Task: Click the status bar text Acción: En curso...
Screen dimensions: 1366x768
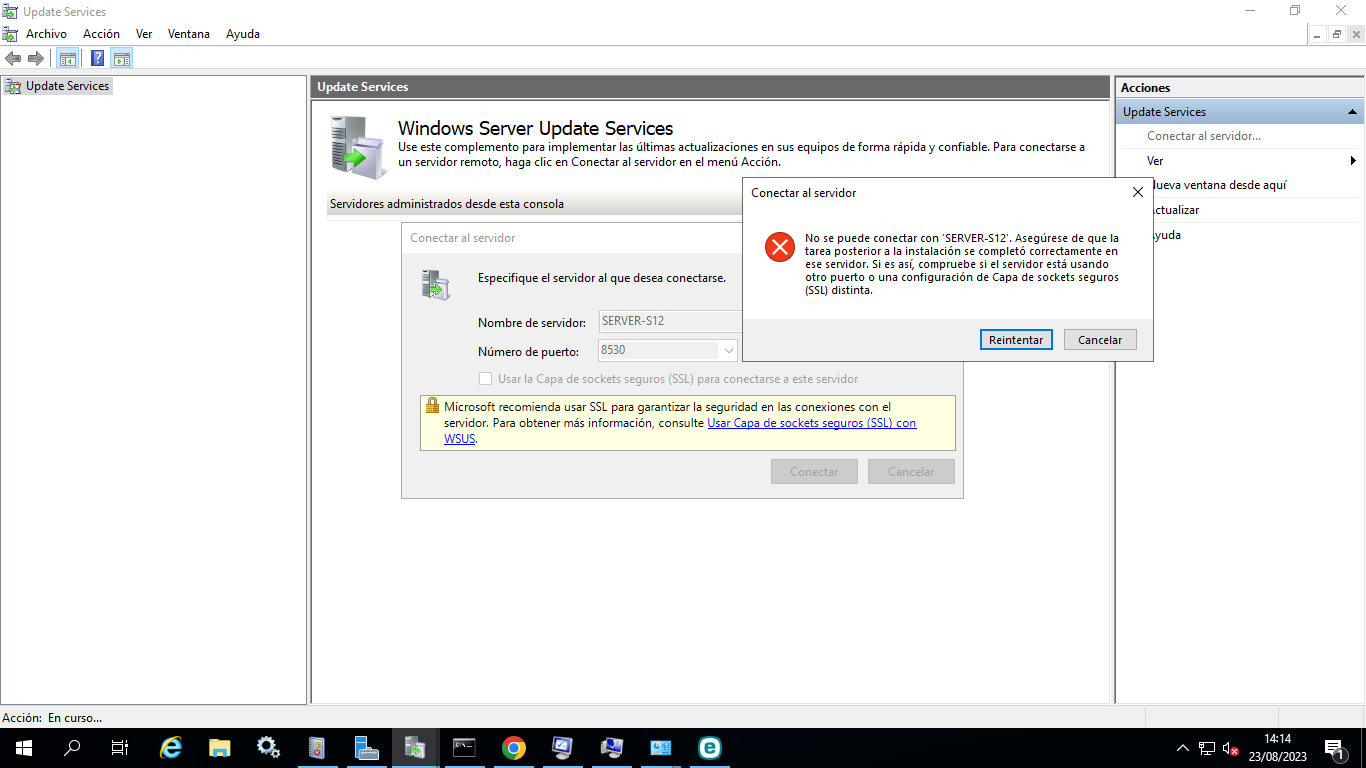Action: point(52,717)
